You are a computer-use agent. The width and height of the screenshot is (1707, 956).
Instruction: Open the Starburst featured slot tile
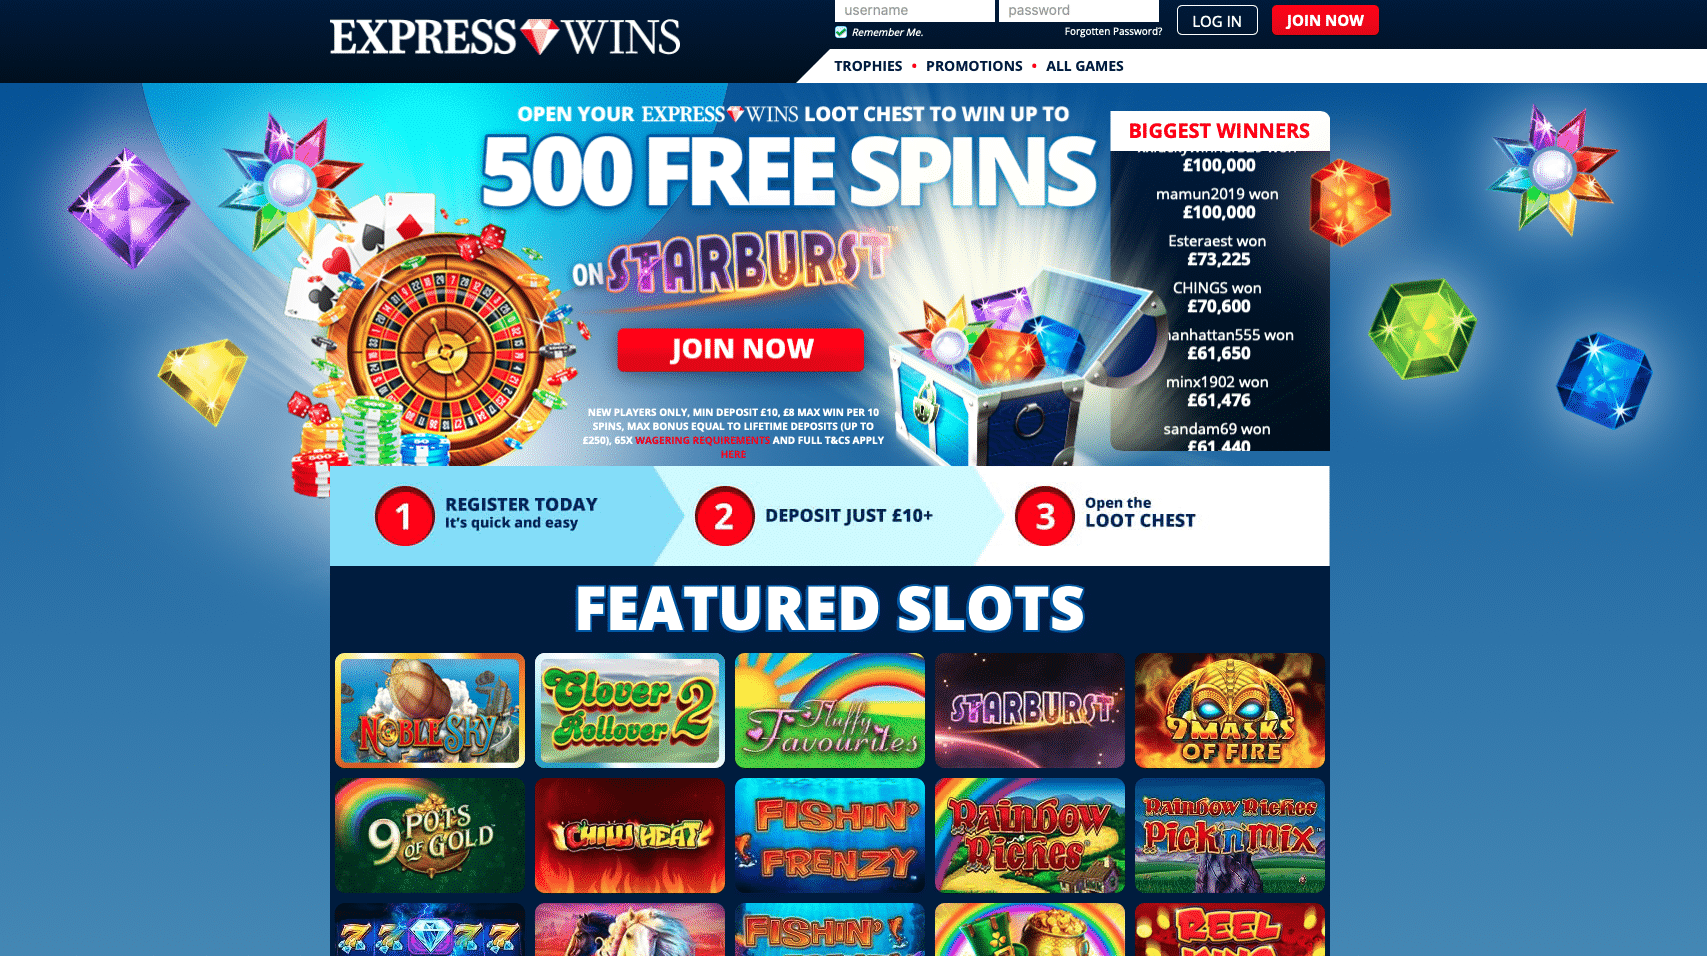coord(1030,710)
